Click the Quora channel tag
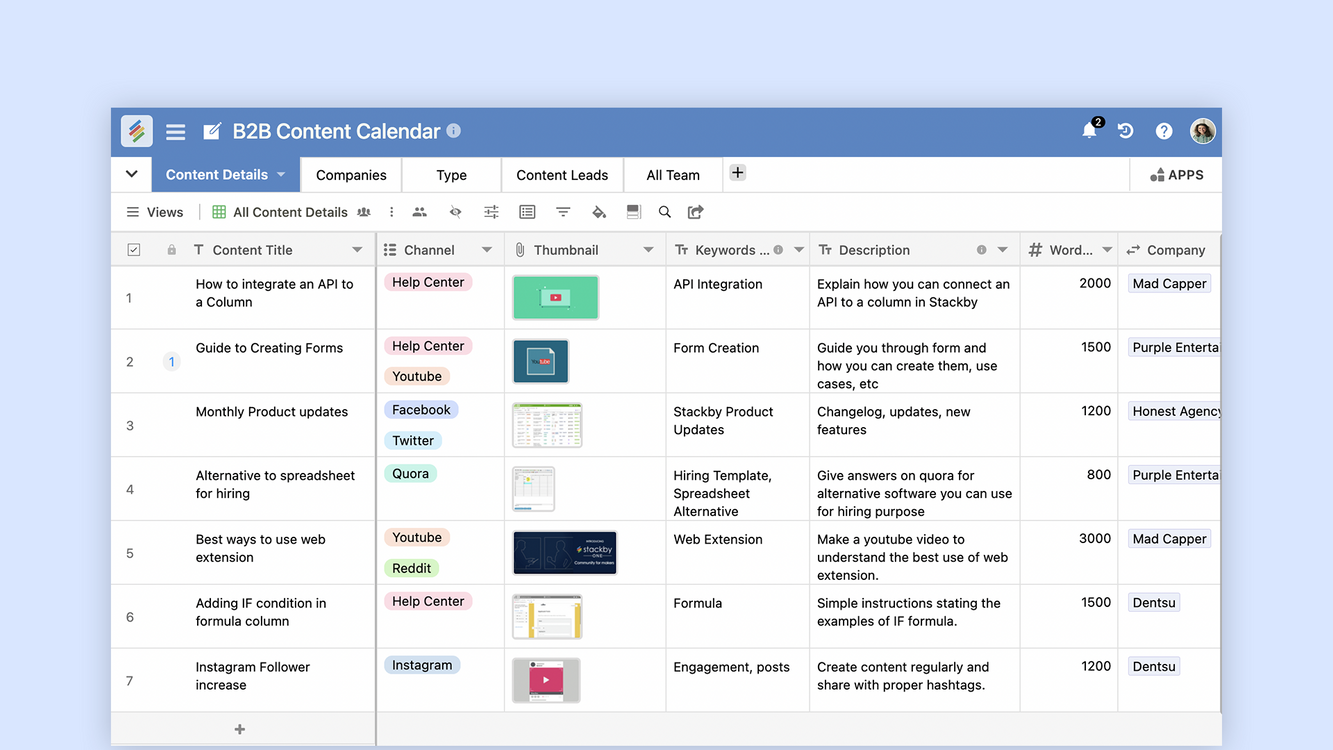The height and width of the screenshot is (750, 1333). click(410, 474)
